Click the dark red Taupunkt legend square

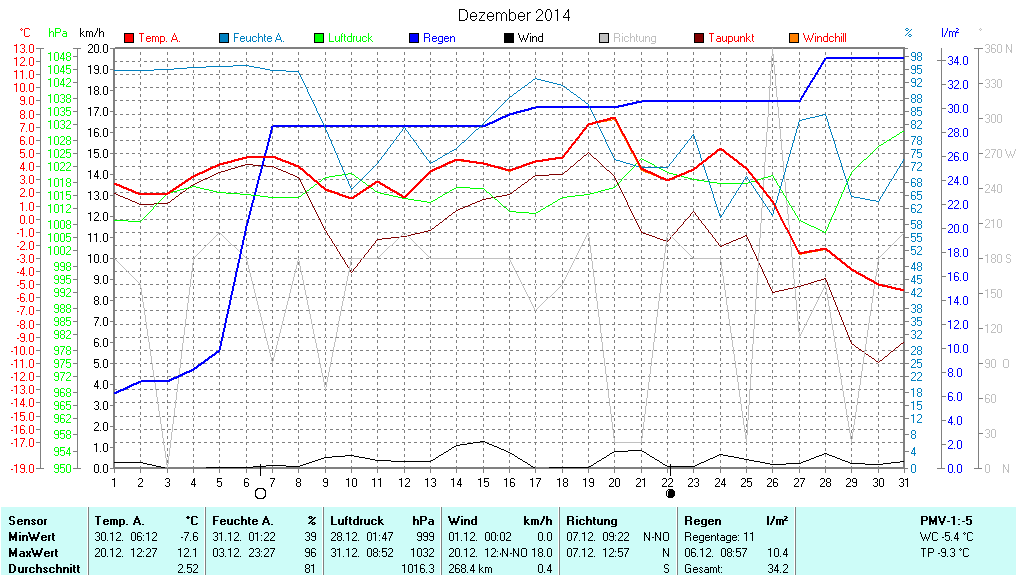[699, 38]
